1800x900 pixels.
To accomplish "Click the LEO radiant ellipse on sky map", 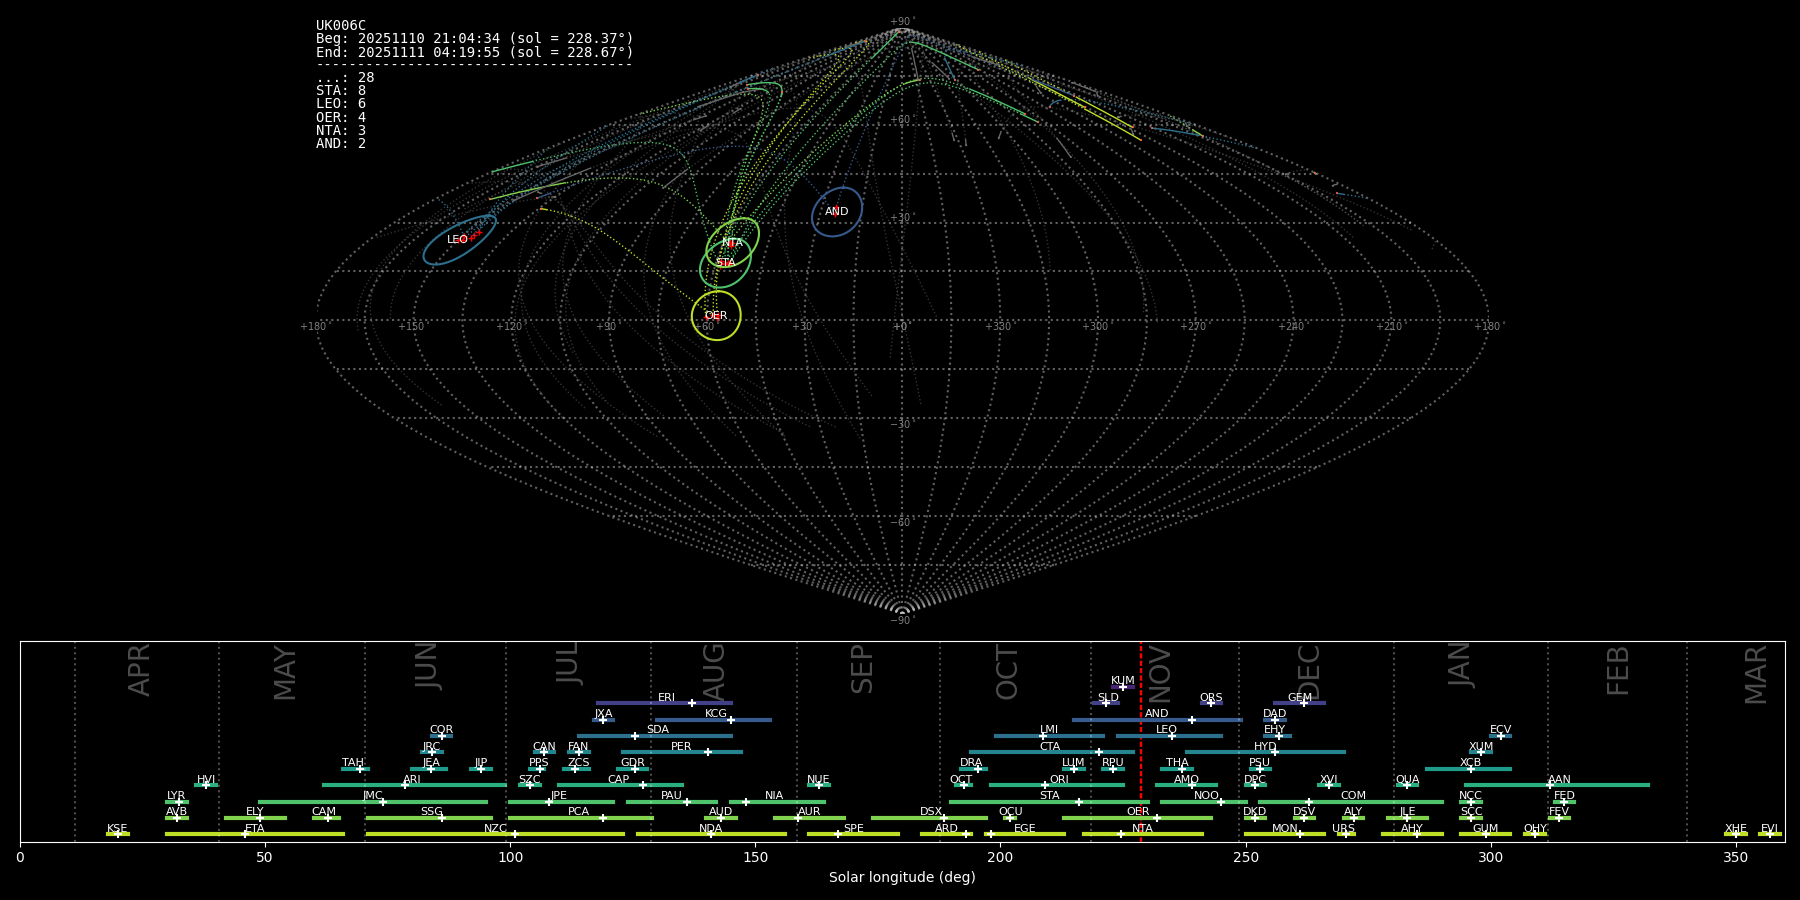I will point(459,240).
